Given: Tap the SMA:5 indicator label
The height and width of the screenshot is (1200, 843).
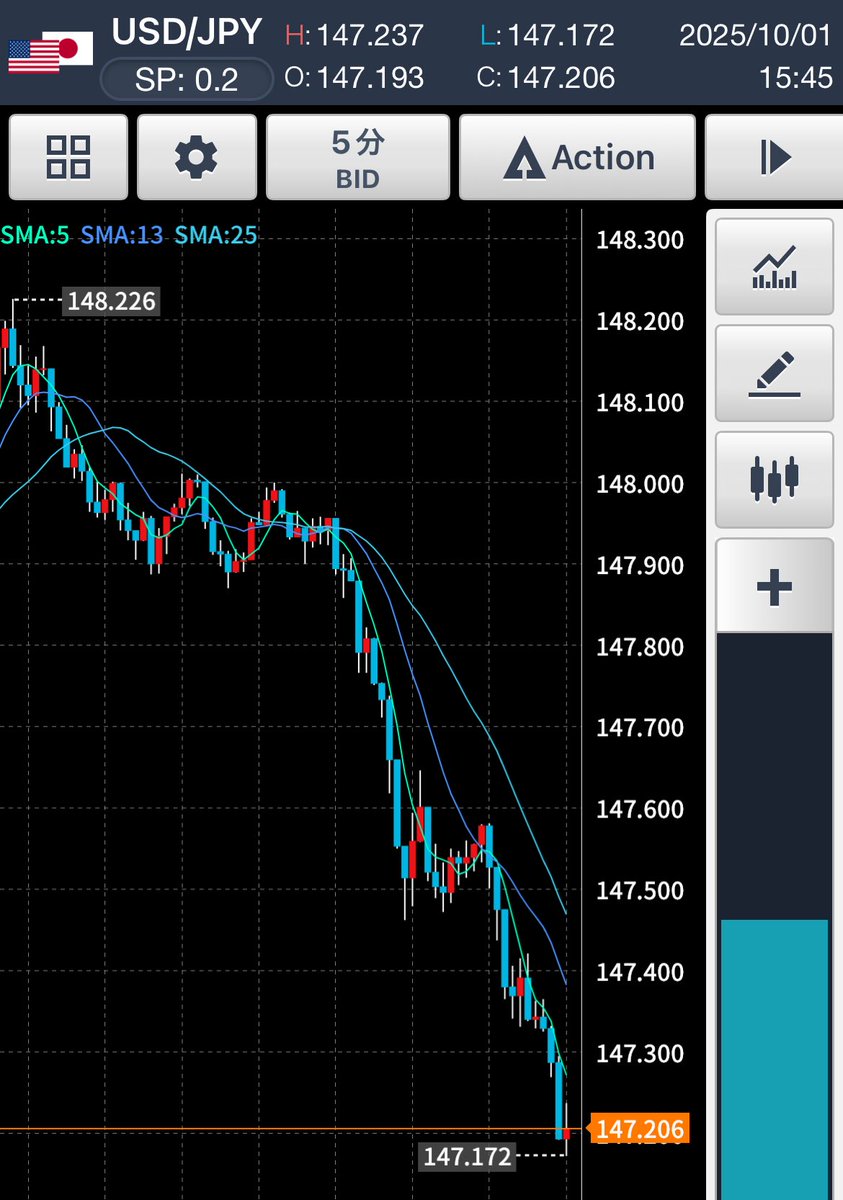Looking at the screenshot, I should click(35, 235).
